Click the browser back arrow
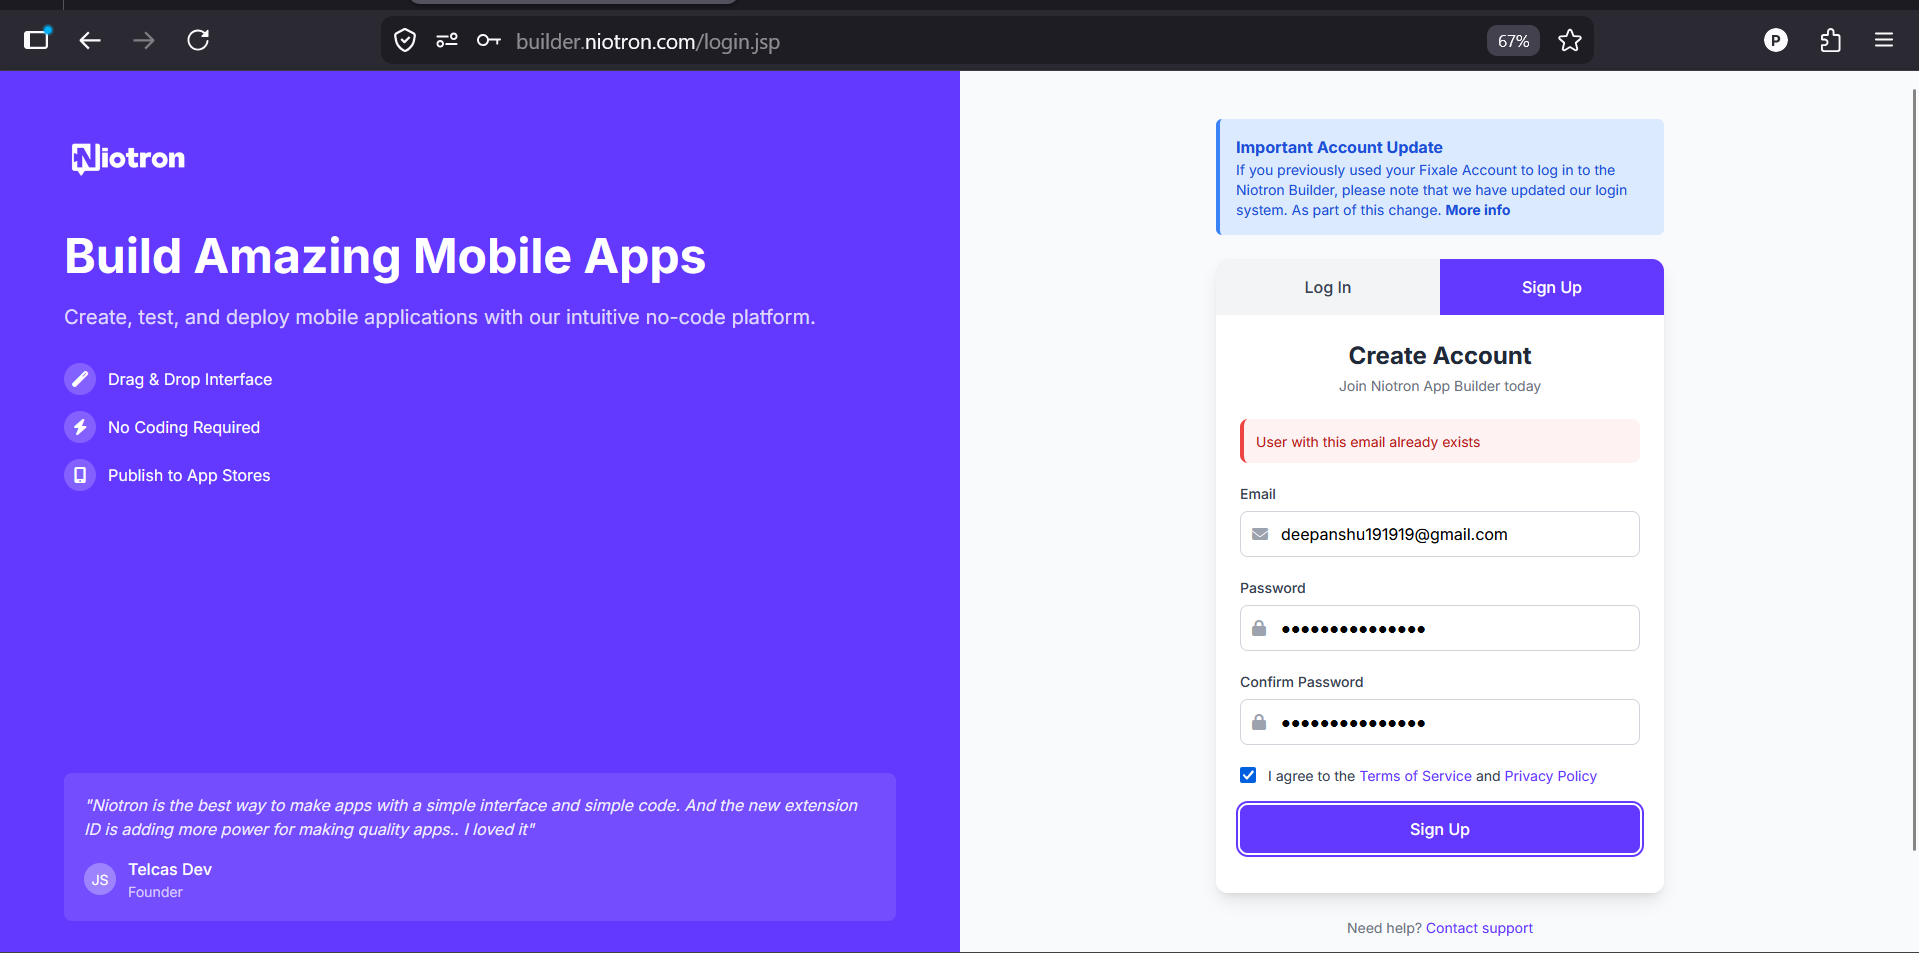This screenshot has height=953, width=1919. (x=90, y=40)
